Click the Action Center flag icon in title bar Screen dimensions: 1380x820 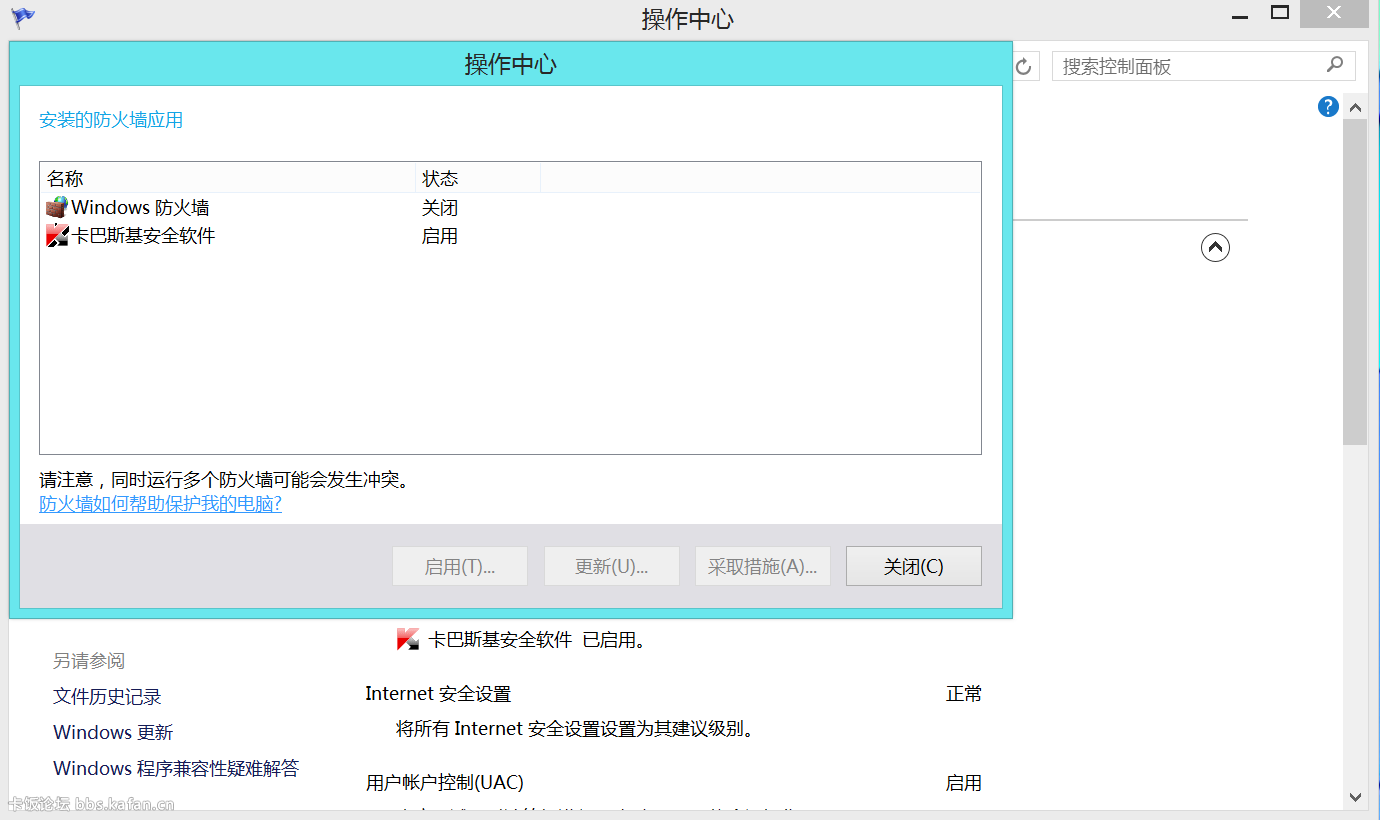pyautogui.click(x=23, y=17)
